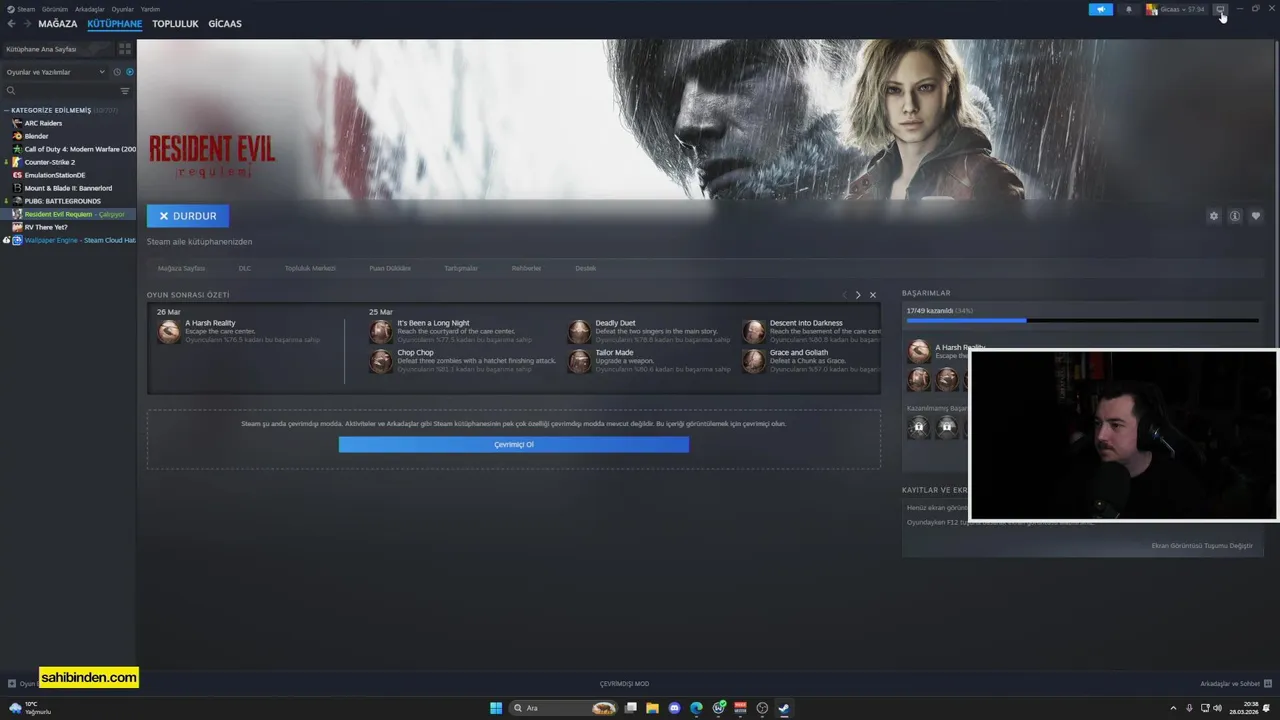The width and height of the screenshot is (1280, 720).
Task: Click Ekran Görüntüsü Tuşunu Değiştir button
Action: (1202, 546)
